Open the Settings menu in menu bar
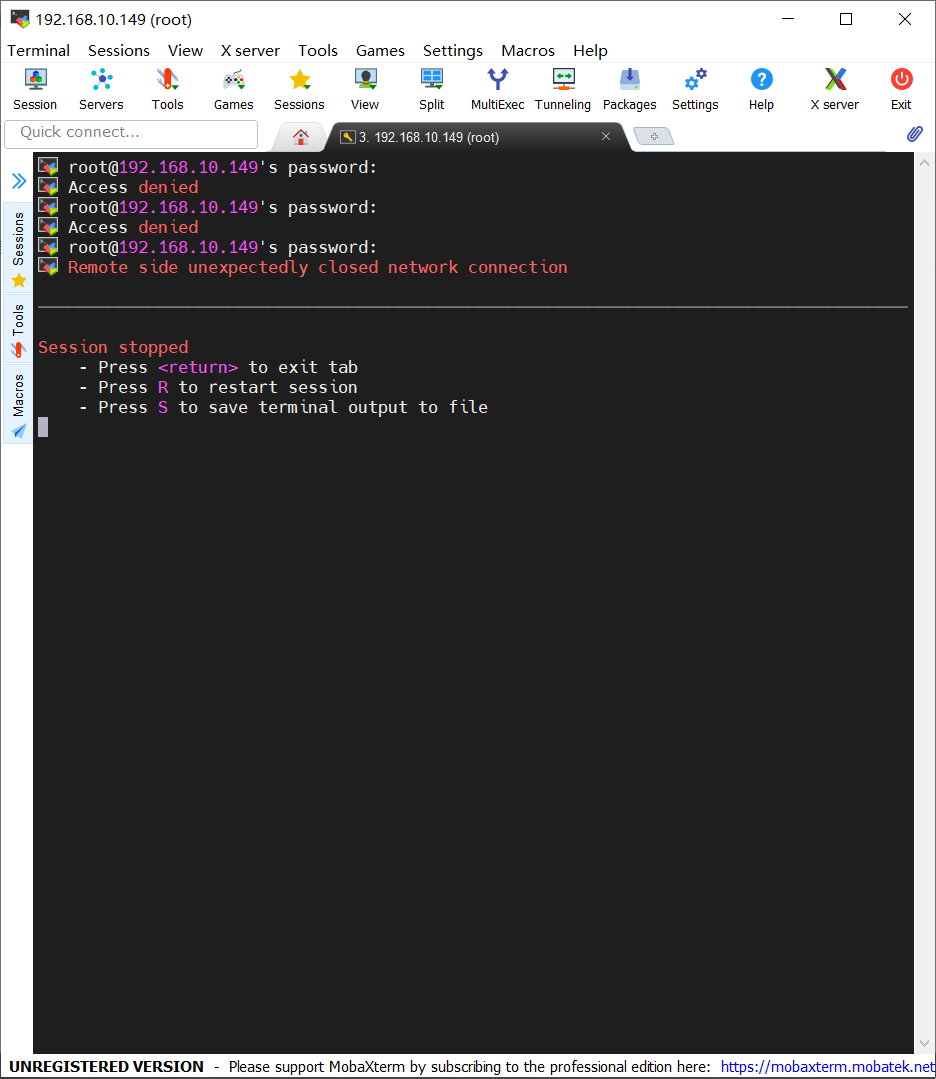Screen dimensions: 936x1079 click(453, 50)
